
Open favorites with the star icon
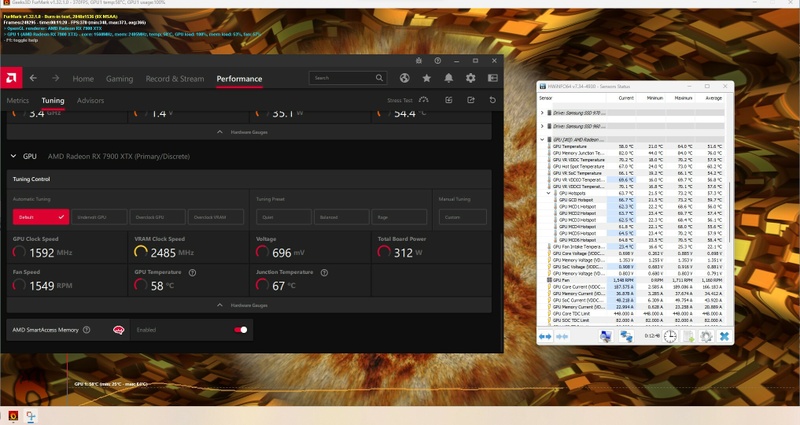(427, 78)
